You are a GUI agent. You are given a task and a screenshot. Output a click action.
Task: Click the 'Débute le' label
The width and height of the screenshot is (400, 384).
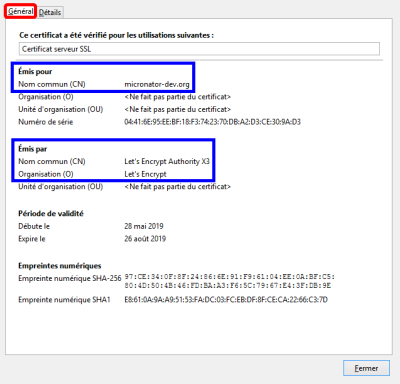(x=34, y=226)
